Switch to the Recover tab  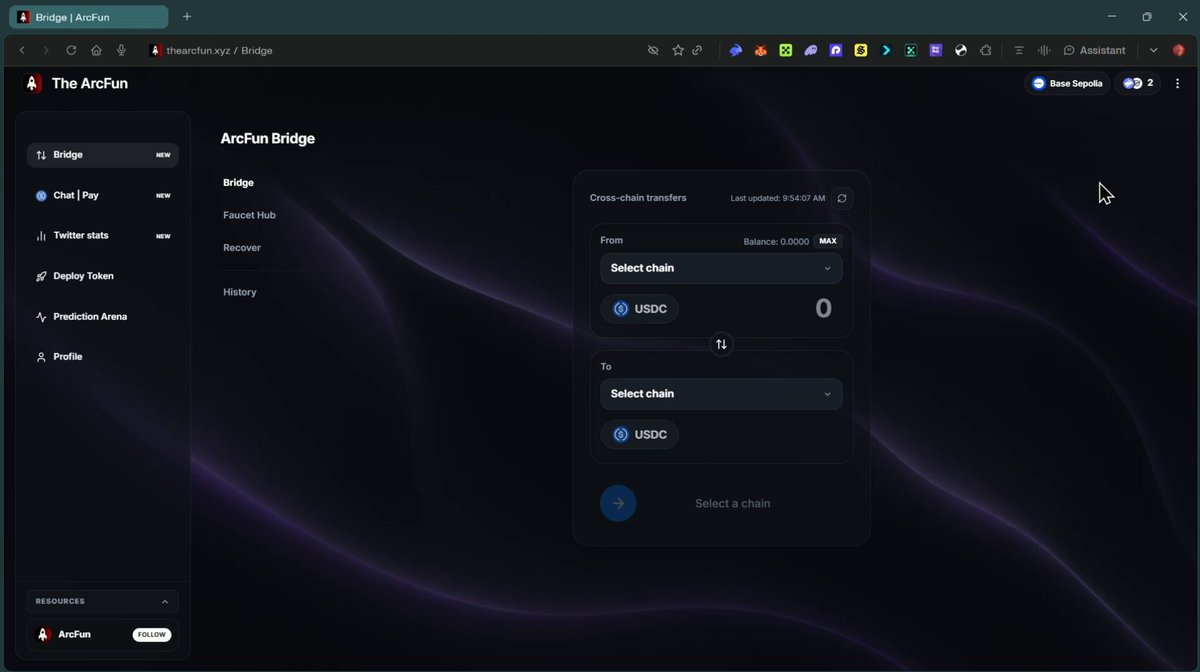242,248
